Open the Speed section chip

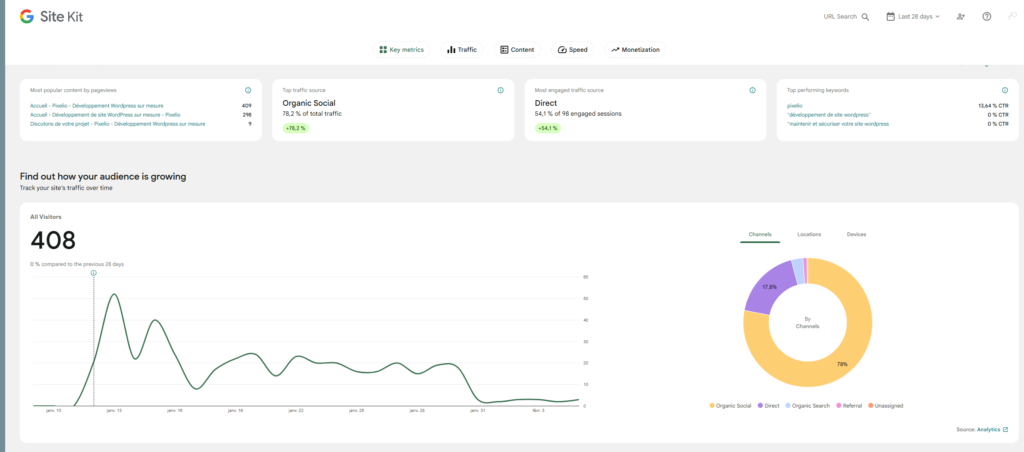573,50
